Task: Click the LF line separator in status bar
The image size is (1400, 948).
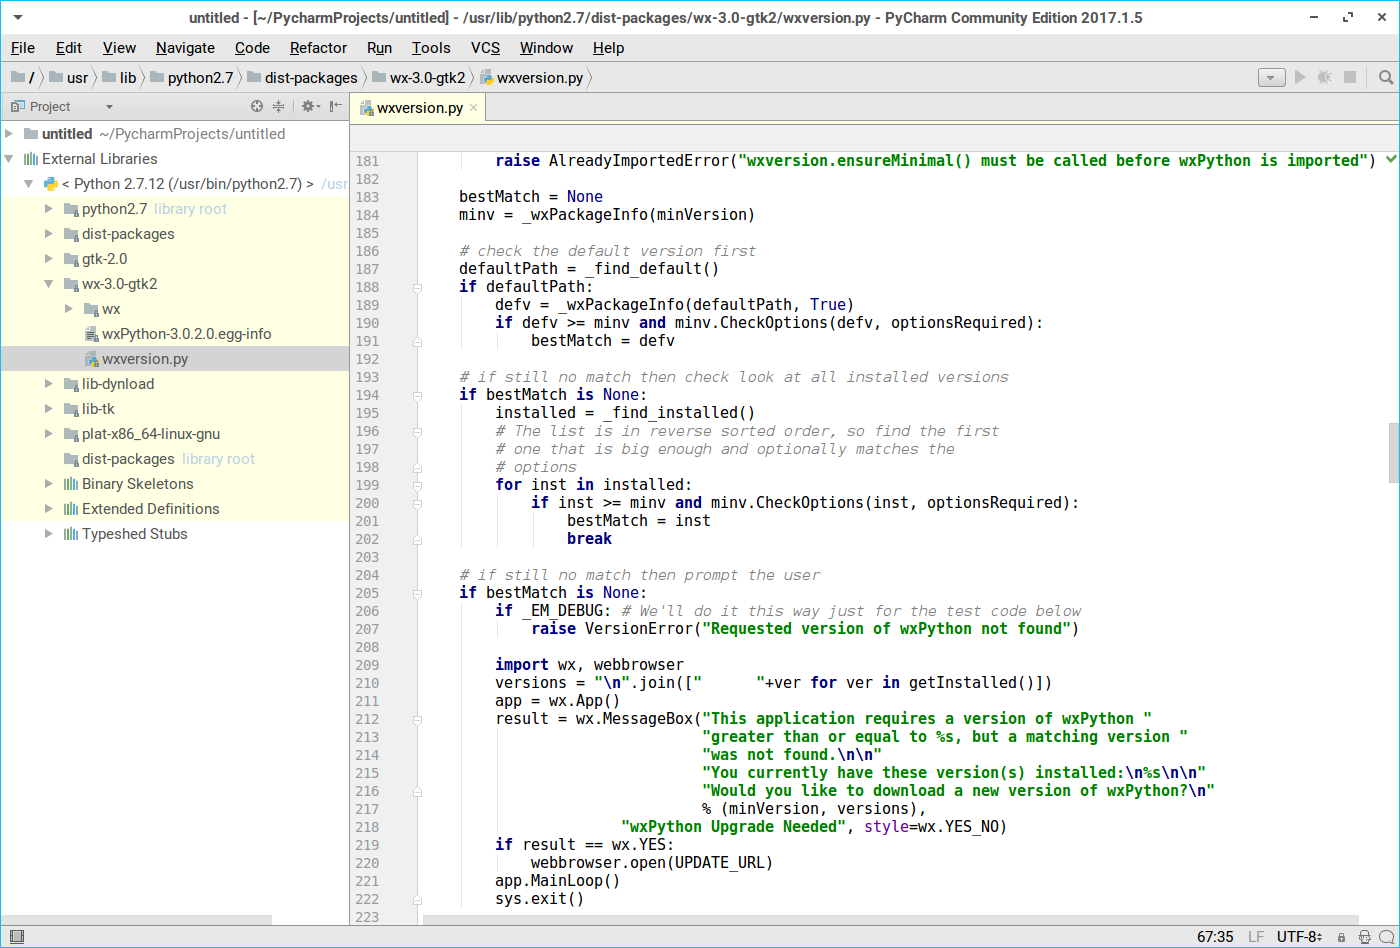Action: tap(1256, 937)
